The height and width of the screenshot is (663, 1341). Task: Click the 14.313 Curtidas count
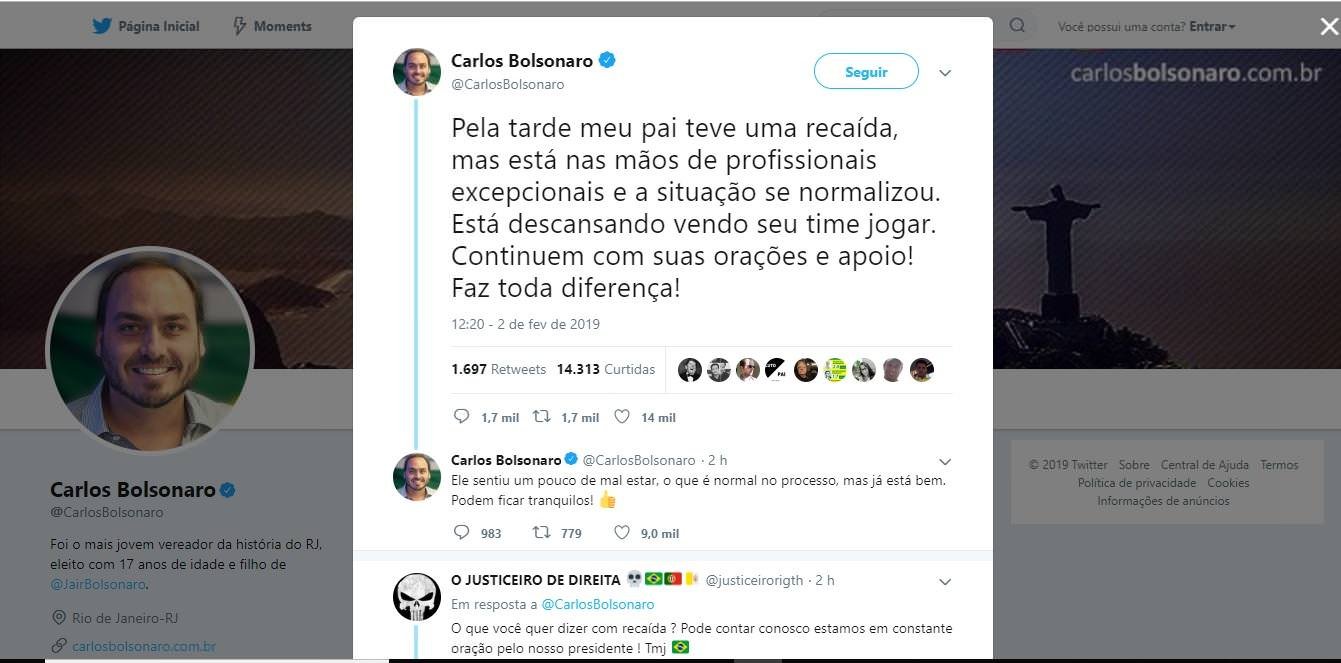pyautogui.click(x=606, y=369)
